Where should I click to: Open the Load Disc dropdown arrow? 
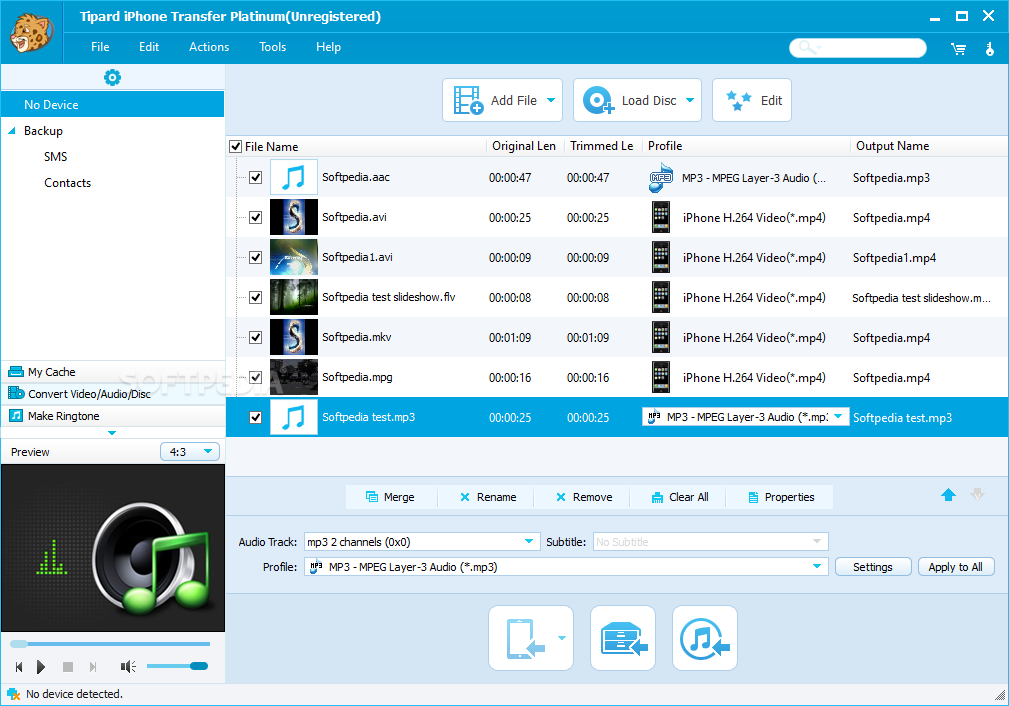pyautogui.click(x=690, y=100)
